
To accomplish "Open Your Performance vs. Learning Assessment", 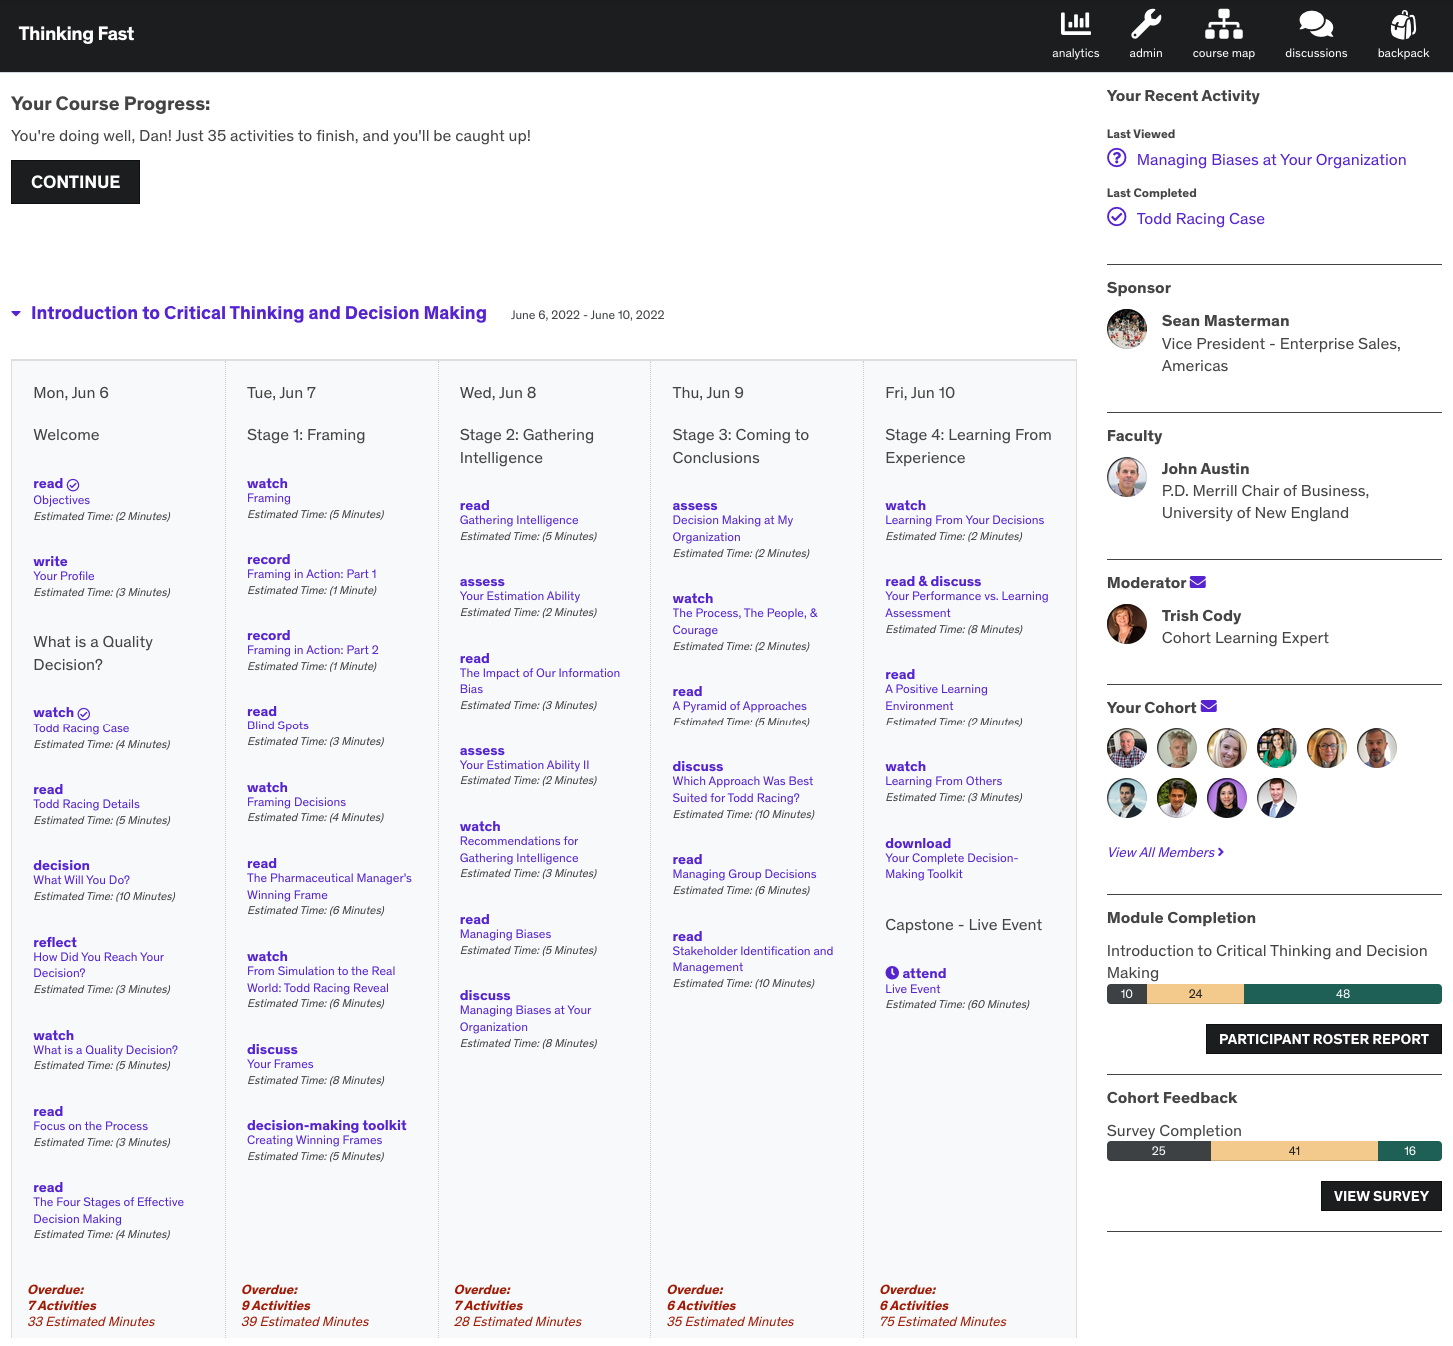I will (966, 604).
